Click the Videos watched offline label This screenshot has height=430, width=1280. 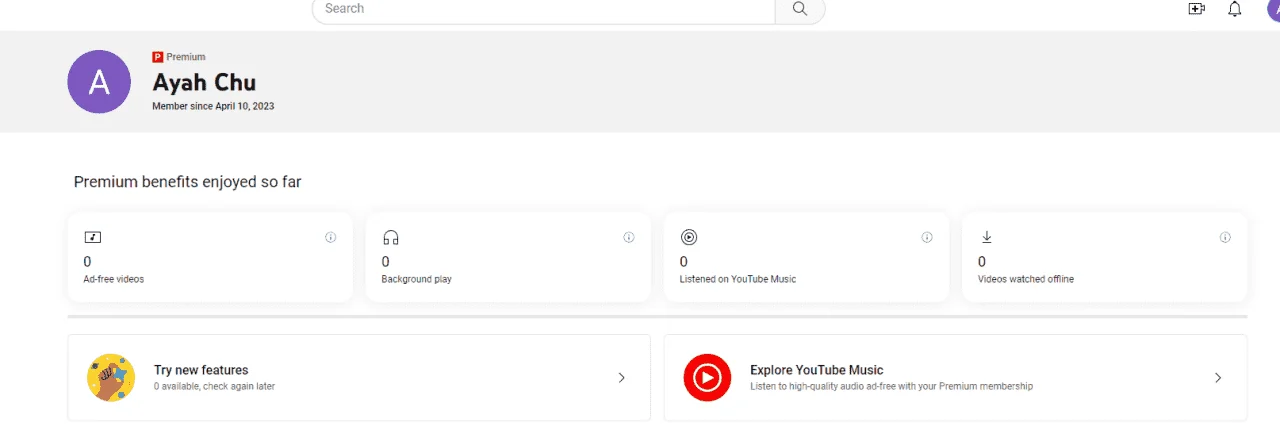click(x=1026, y=279)
